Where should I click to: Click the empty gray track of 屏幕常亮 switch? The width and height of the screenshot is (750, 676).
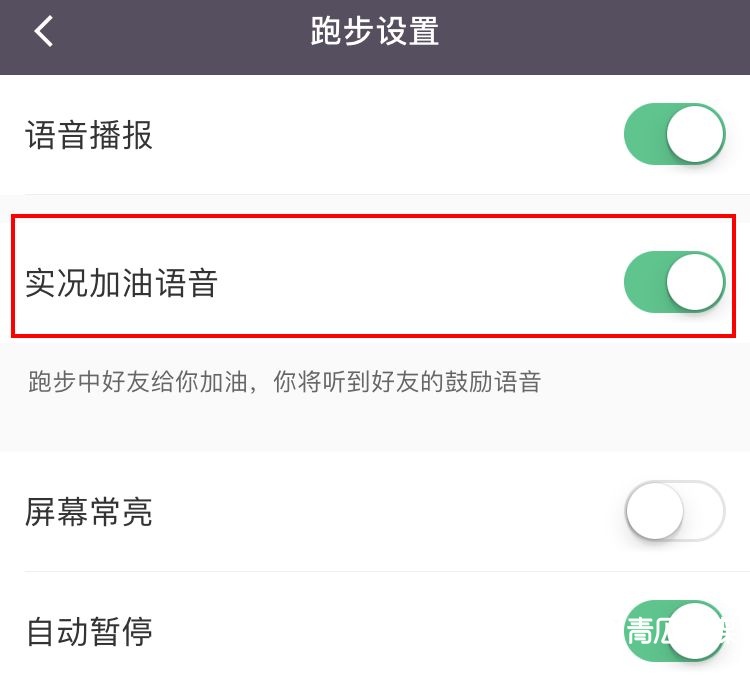tap(704, 512)
